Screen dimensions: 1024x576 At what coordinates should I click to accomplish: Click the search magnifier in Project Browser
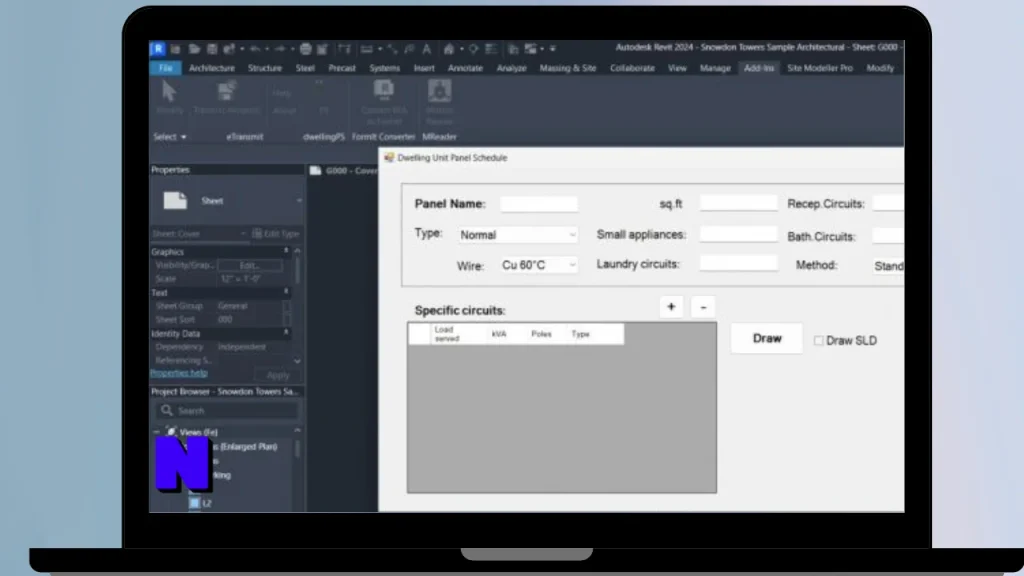[x=167, y=410]
